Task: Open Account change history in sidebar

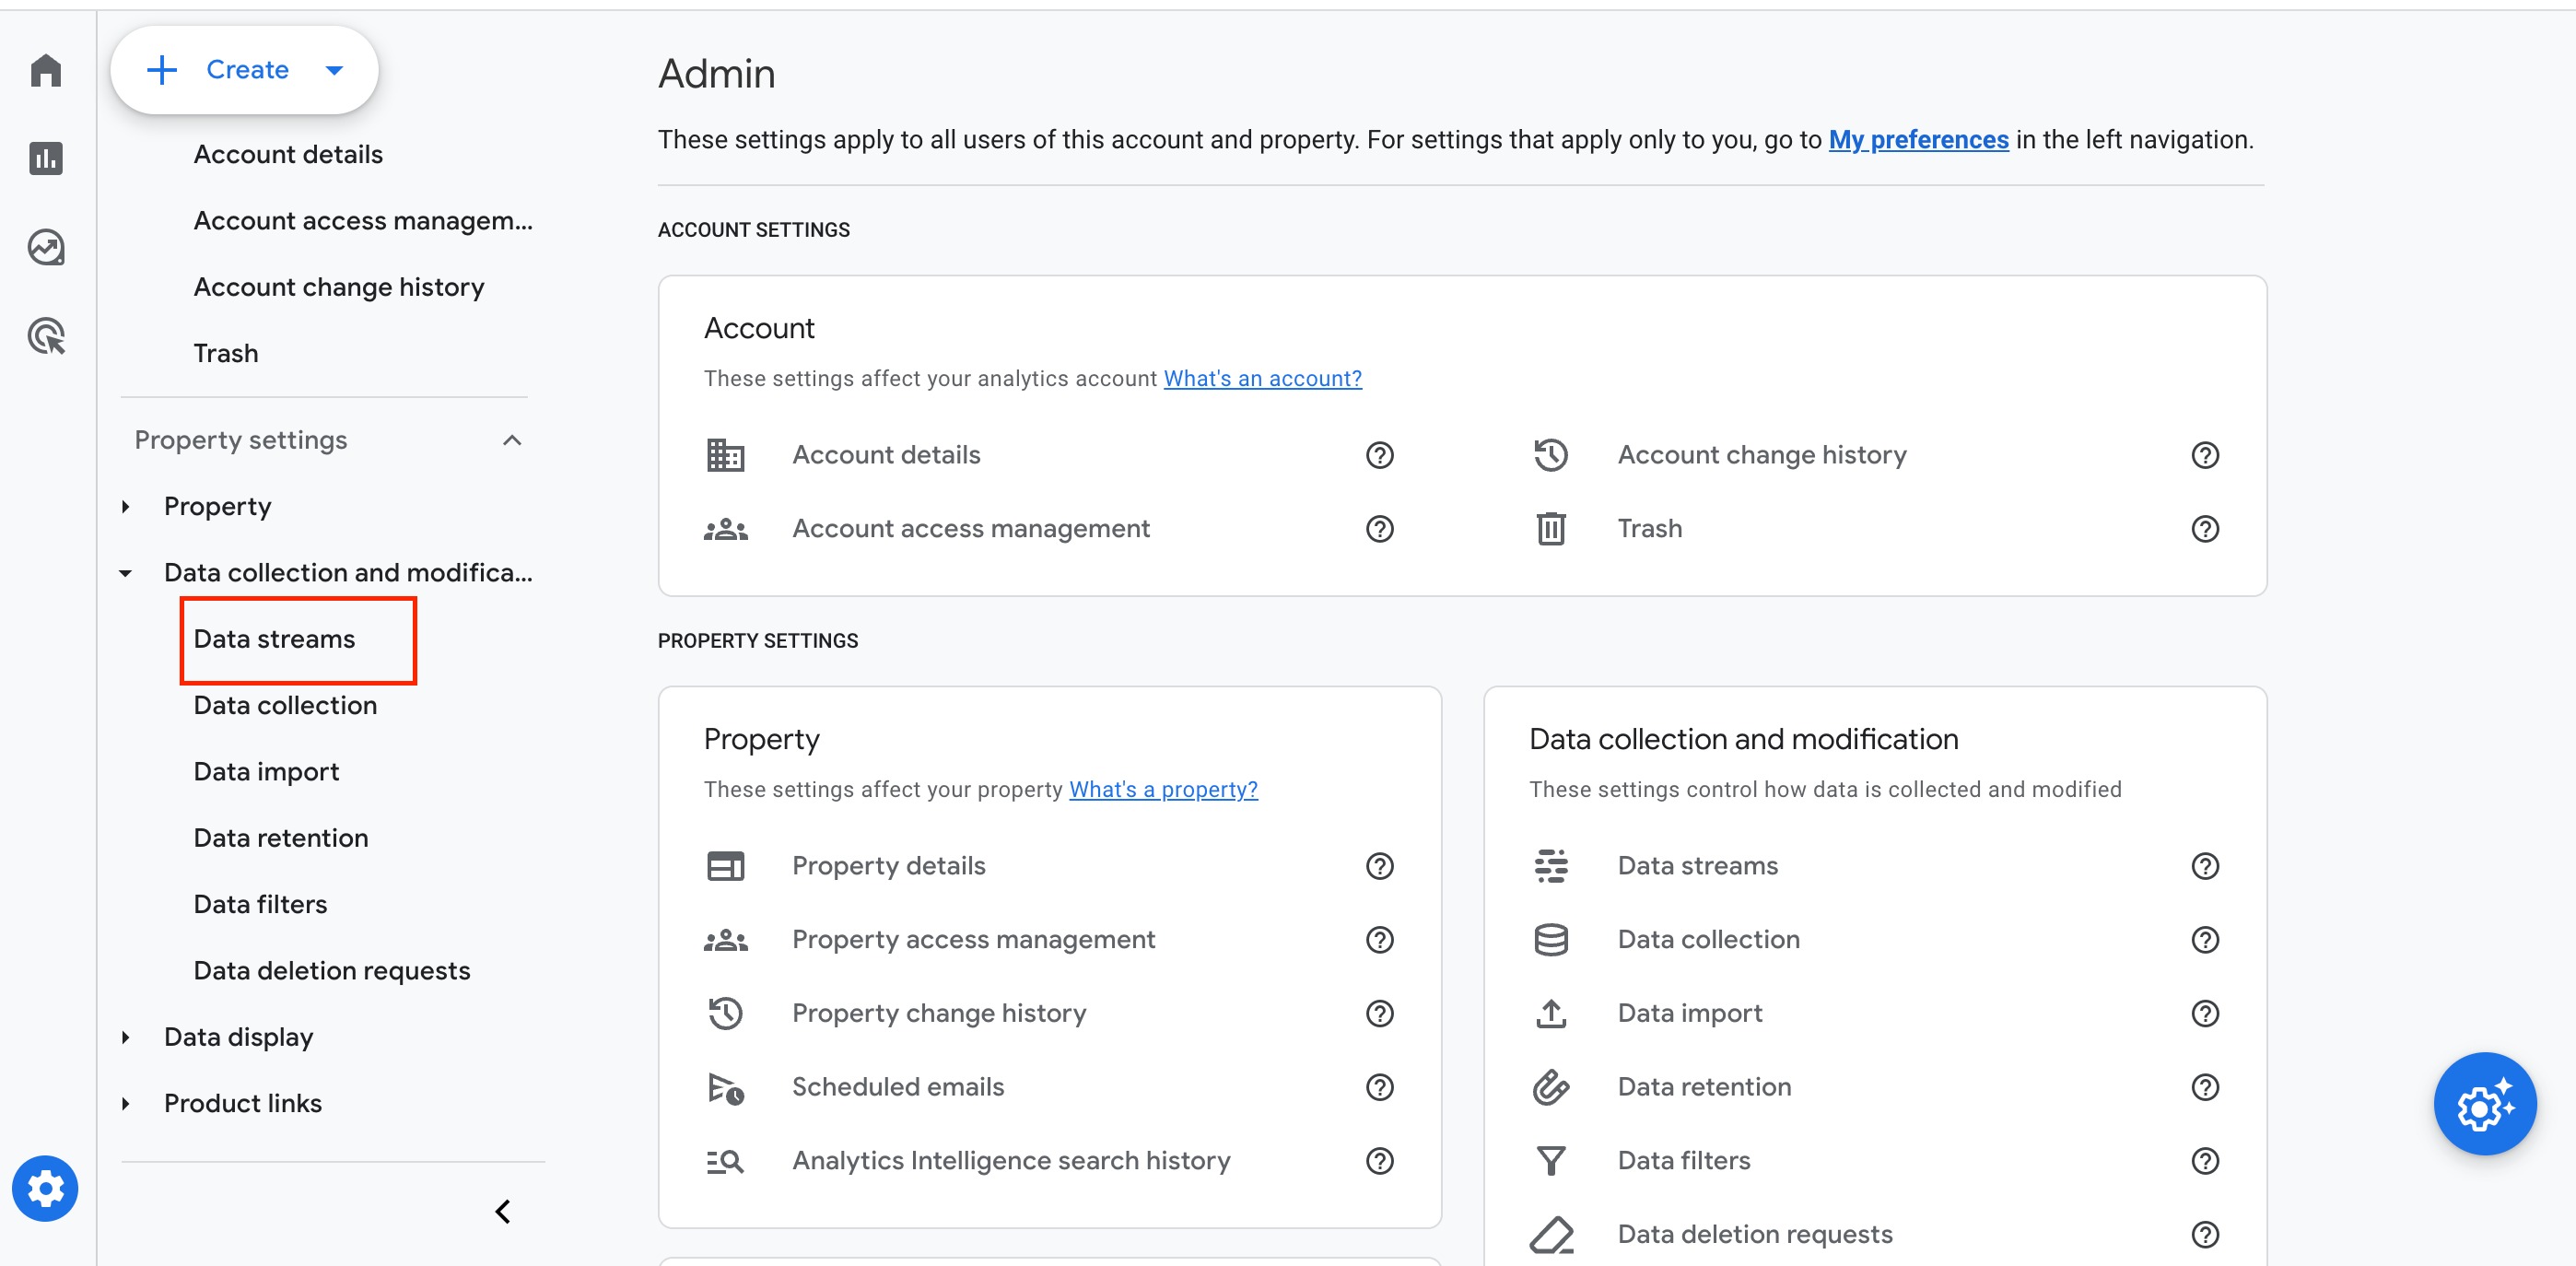Action: [x=339, y=287]
